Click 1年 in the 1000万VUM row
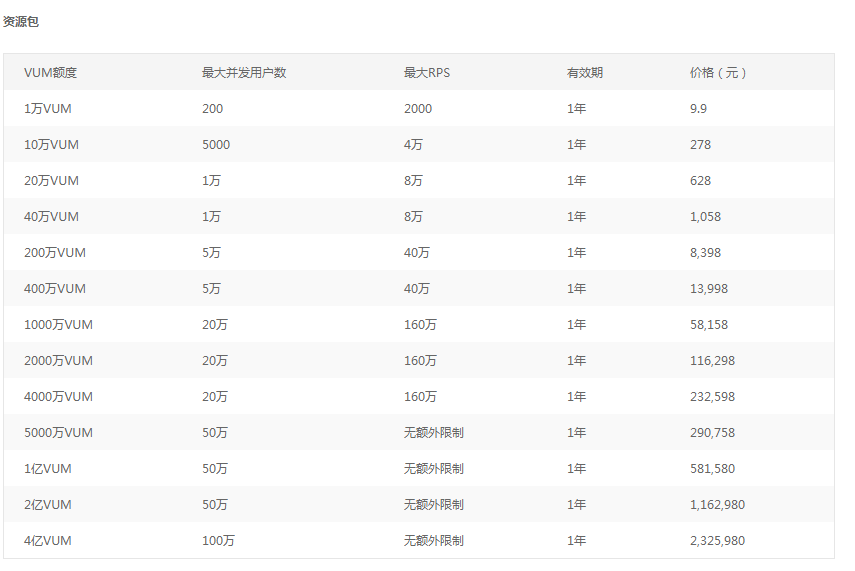This screenshot has height=571, width=855. tap(576, 324)
